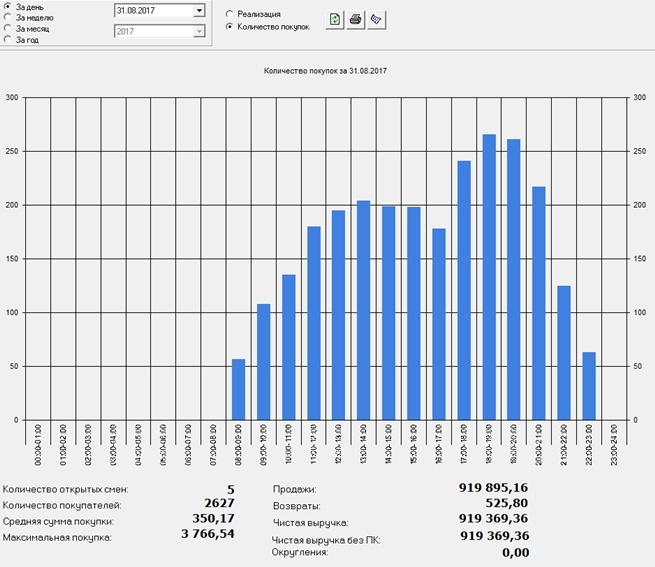
Task: Click the 'Продажи:' label
Action: [294, 489]
